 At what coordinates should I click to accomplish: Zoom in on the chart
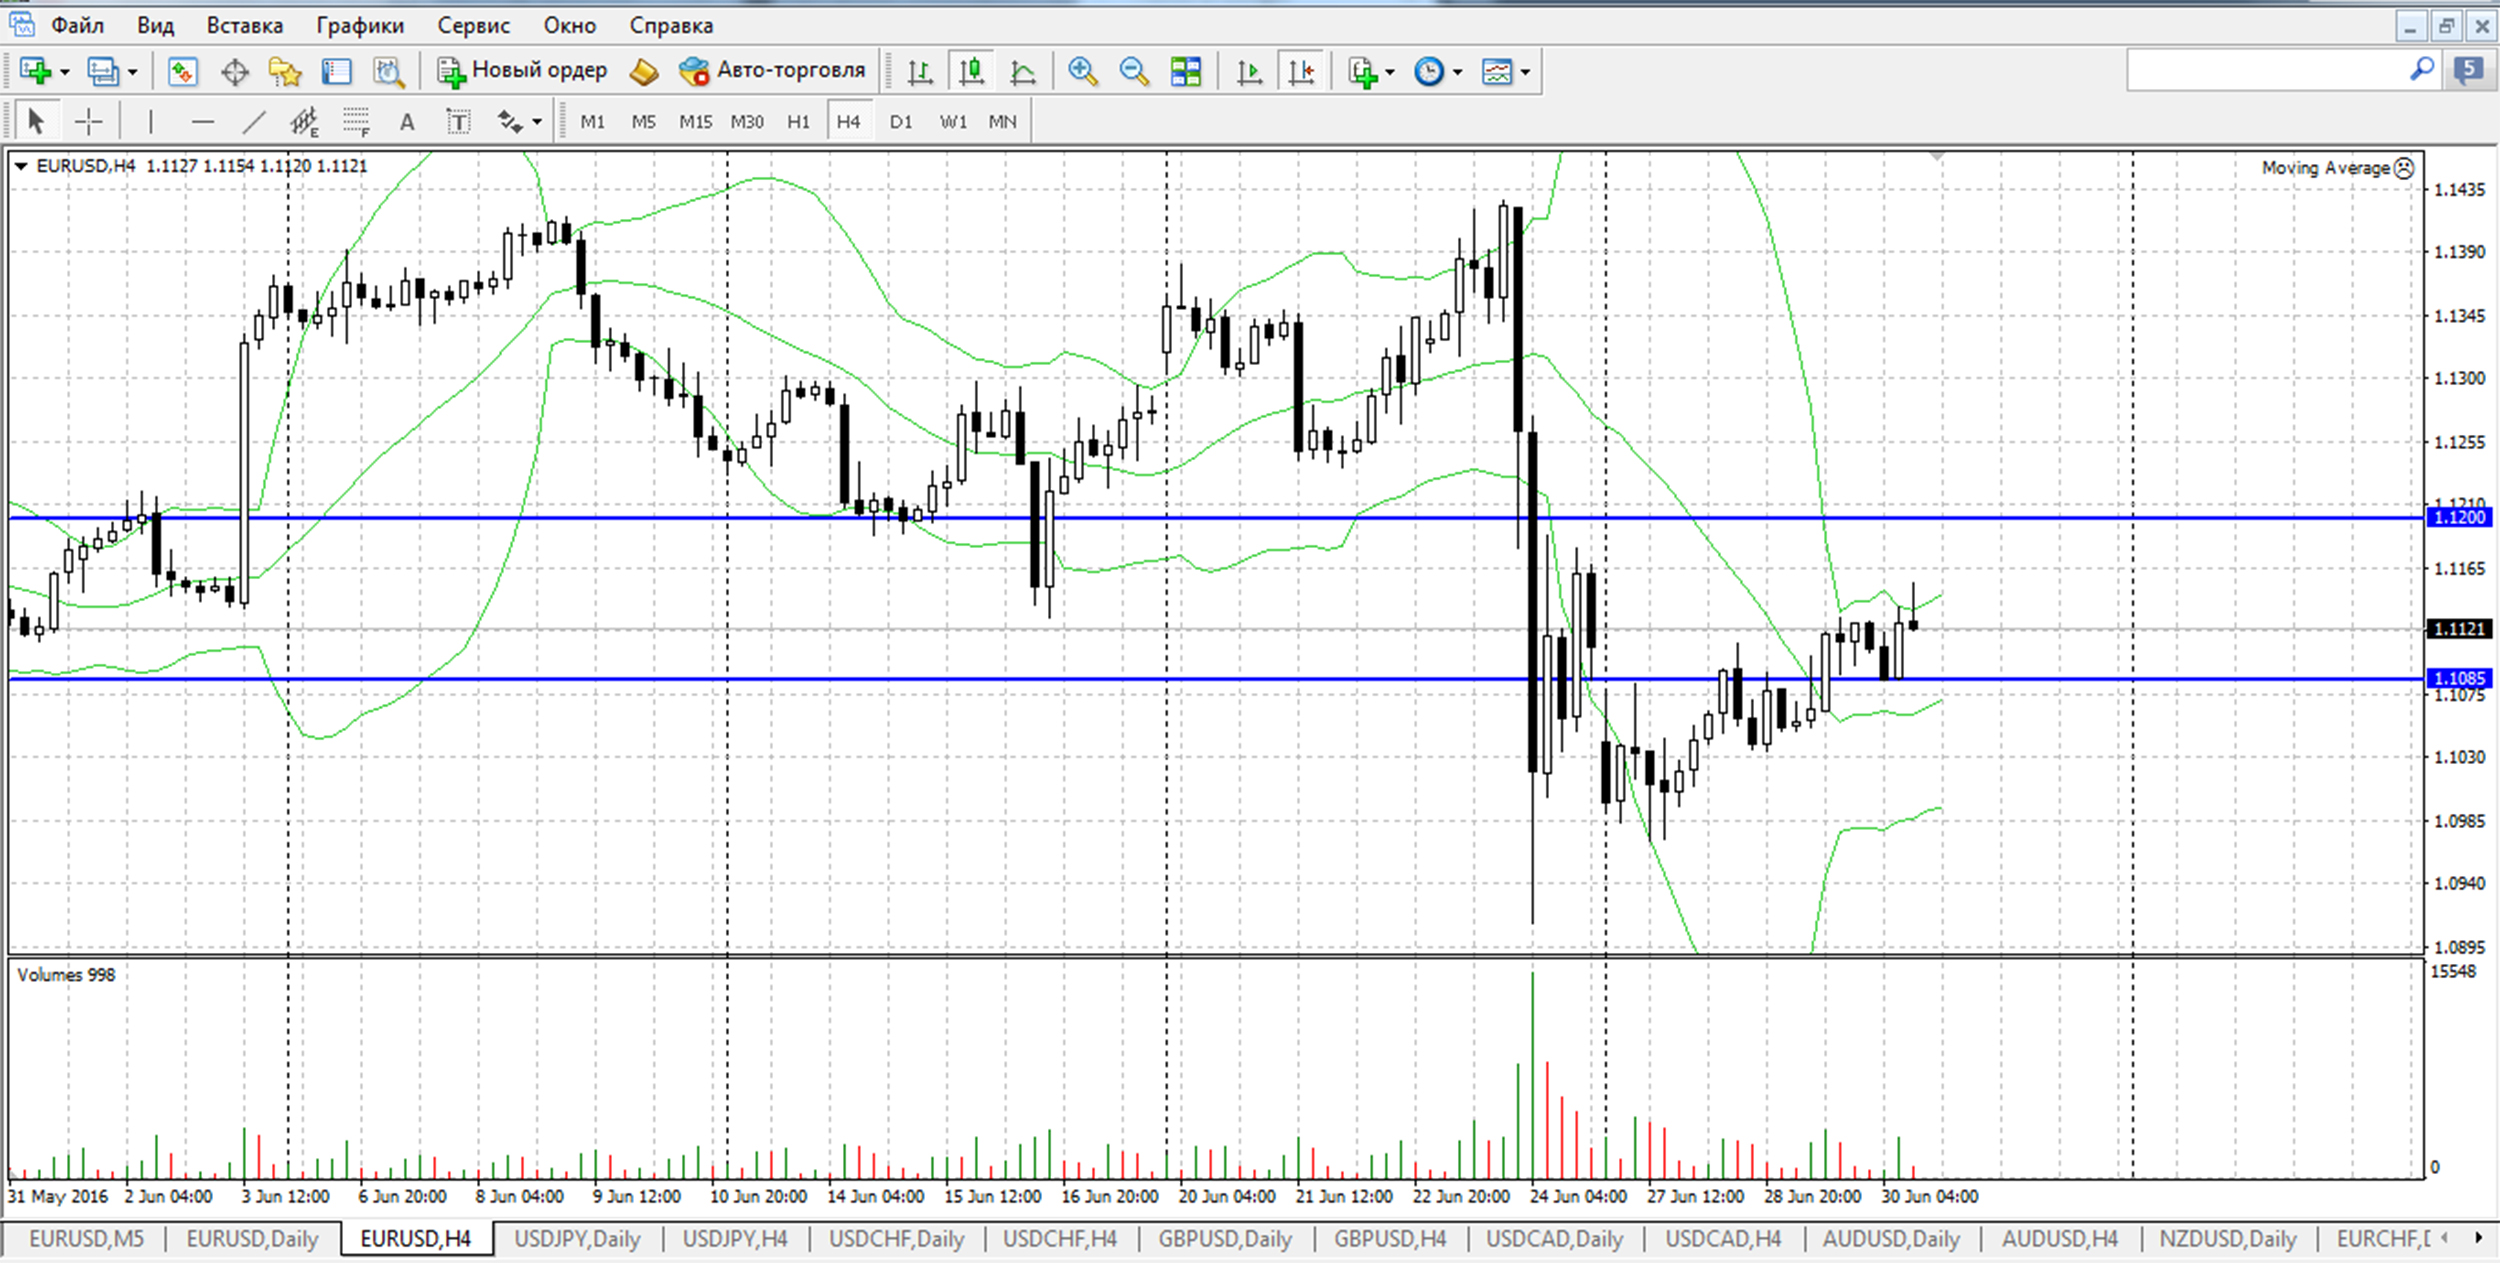pos(1082,72)
